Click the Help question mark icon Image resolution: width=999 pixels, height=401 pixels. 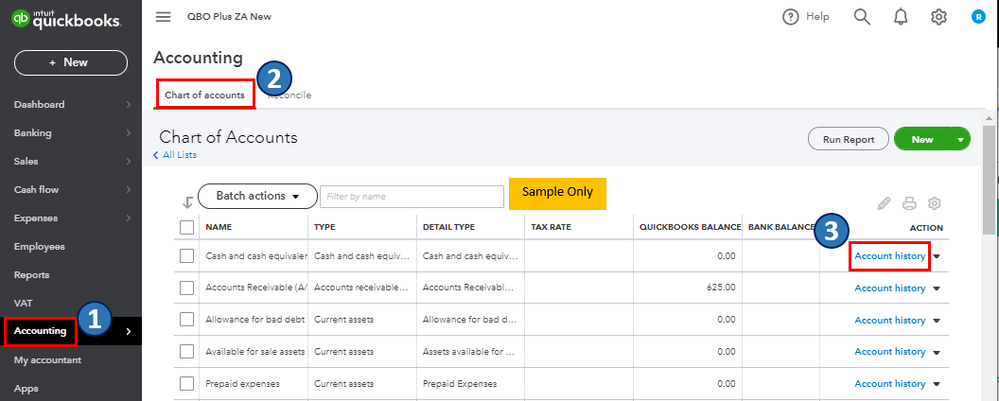pos(791,17)
